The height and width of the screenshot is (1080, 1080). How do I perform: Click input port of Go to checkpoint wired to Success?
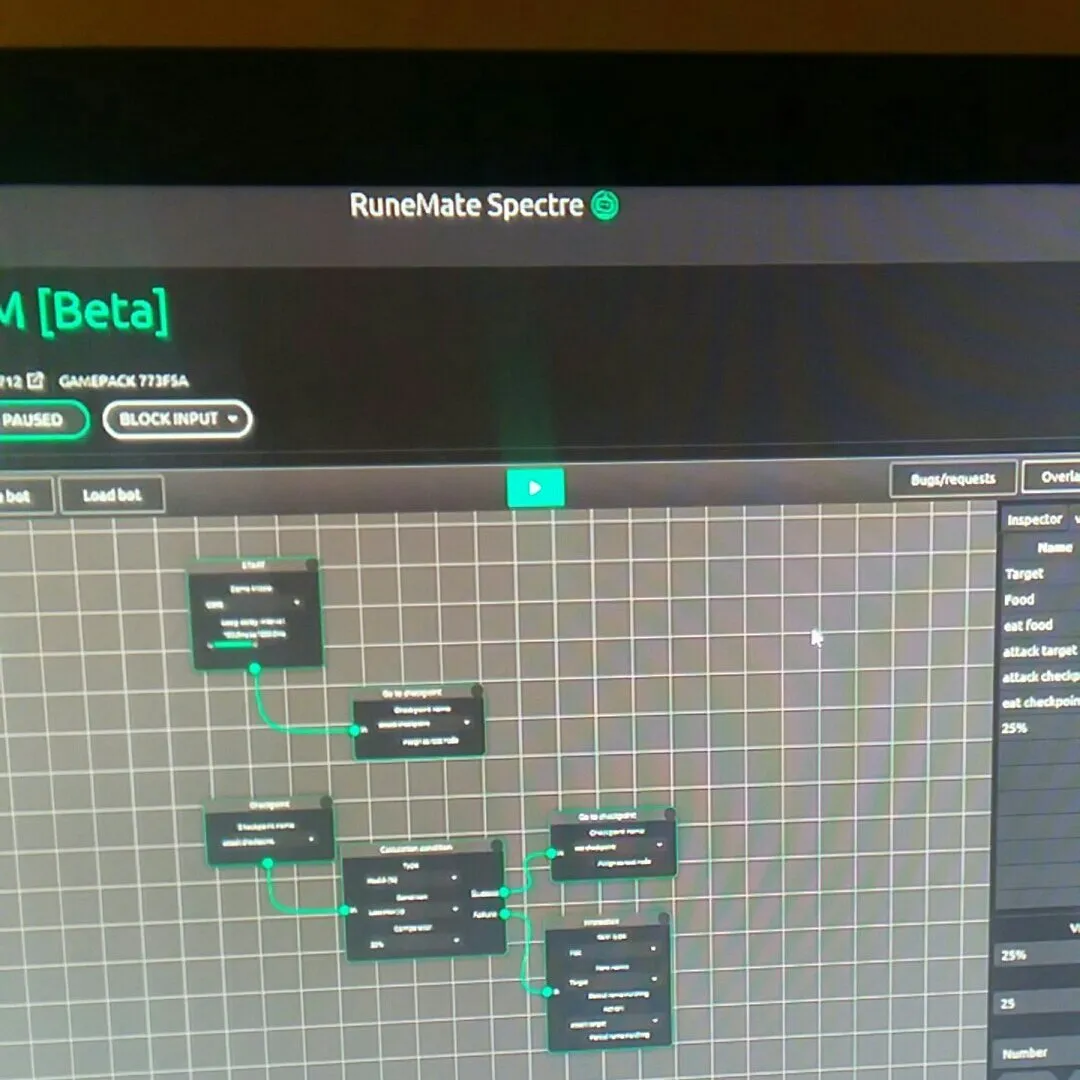coord(551,853)
